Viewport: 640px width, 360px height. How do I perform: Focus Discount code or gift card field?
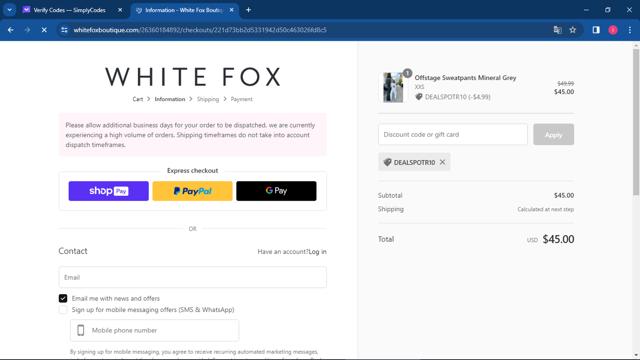(453, 134)
